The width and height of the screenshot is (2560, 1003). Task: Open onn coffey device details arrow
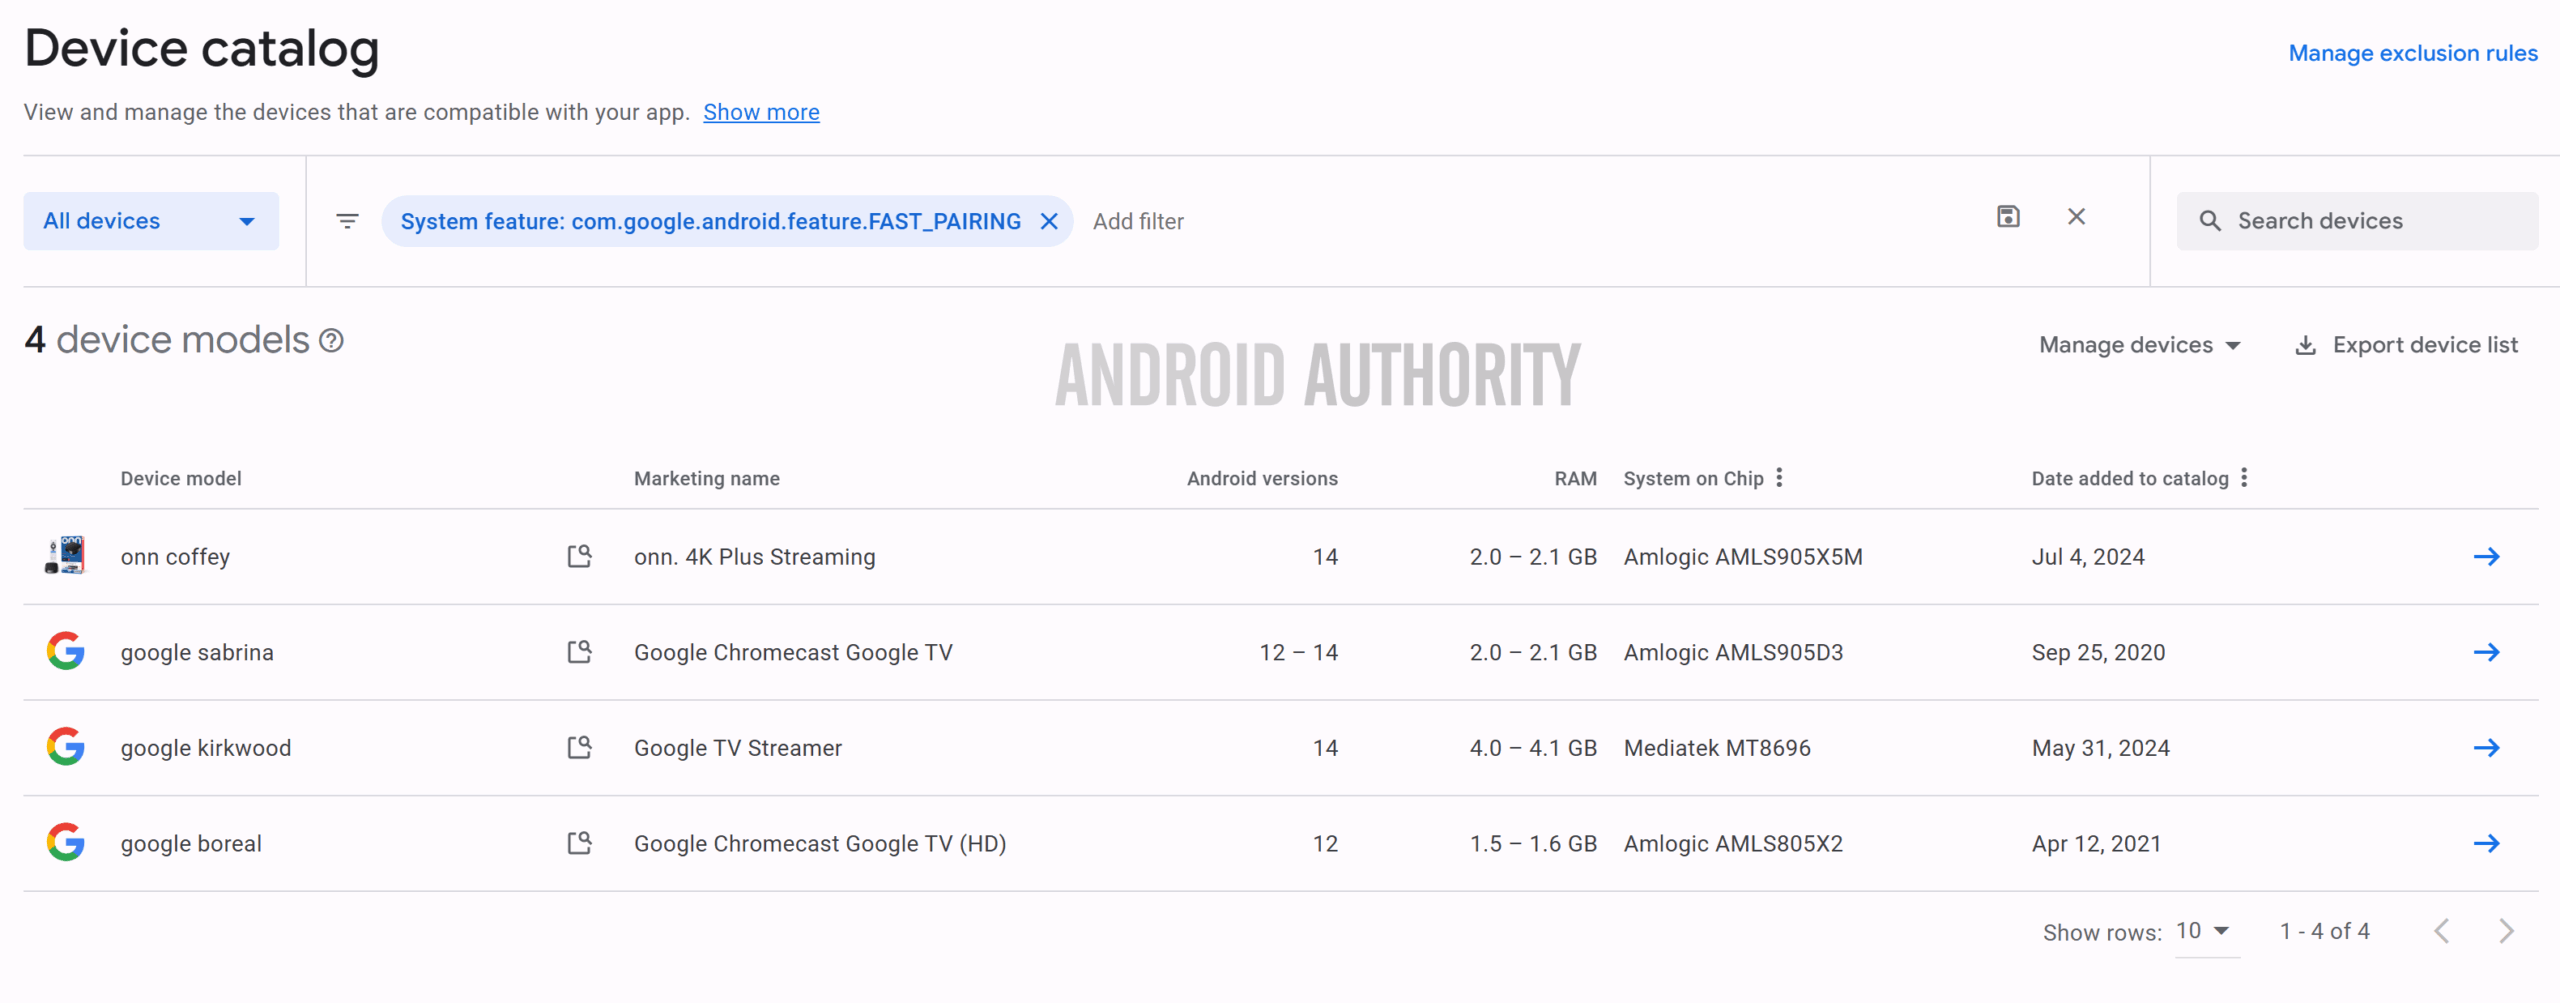(x=2486, y=557)
